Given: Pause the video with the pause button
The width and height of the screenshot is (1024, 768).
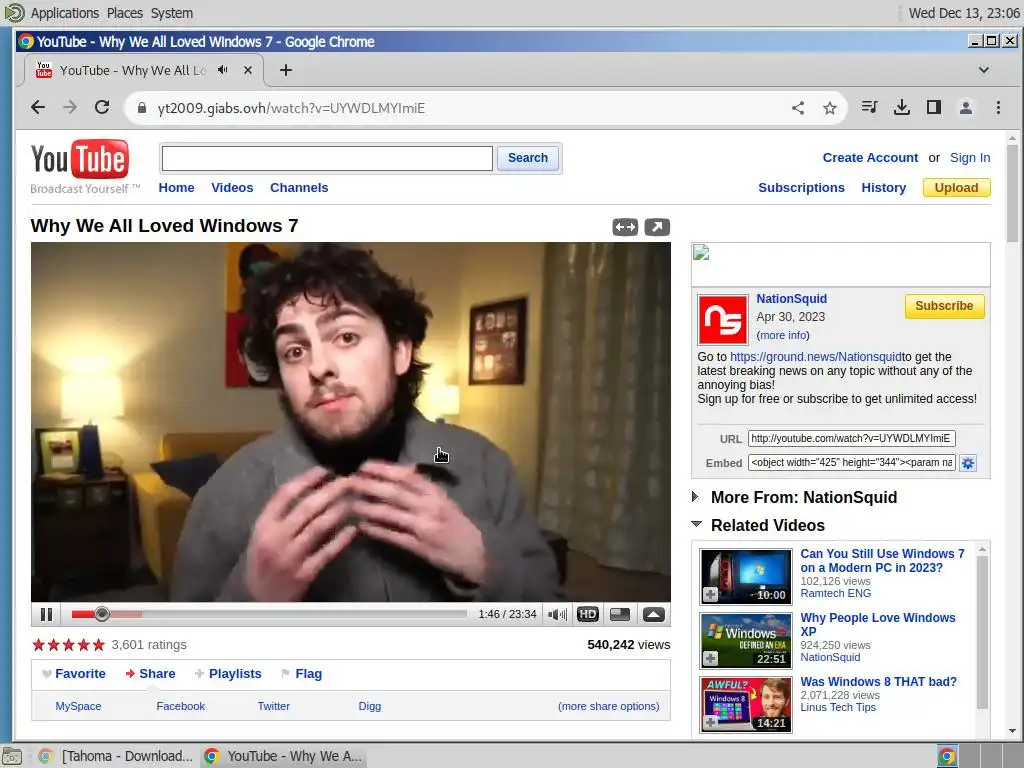Looking at the screenshot, I should [46, 615].
